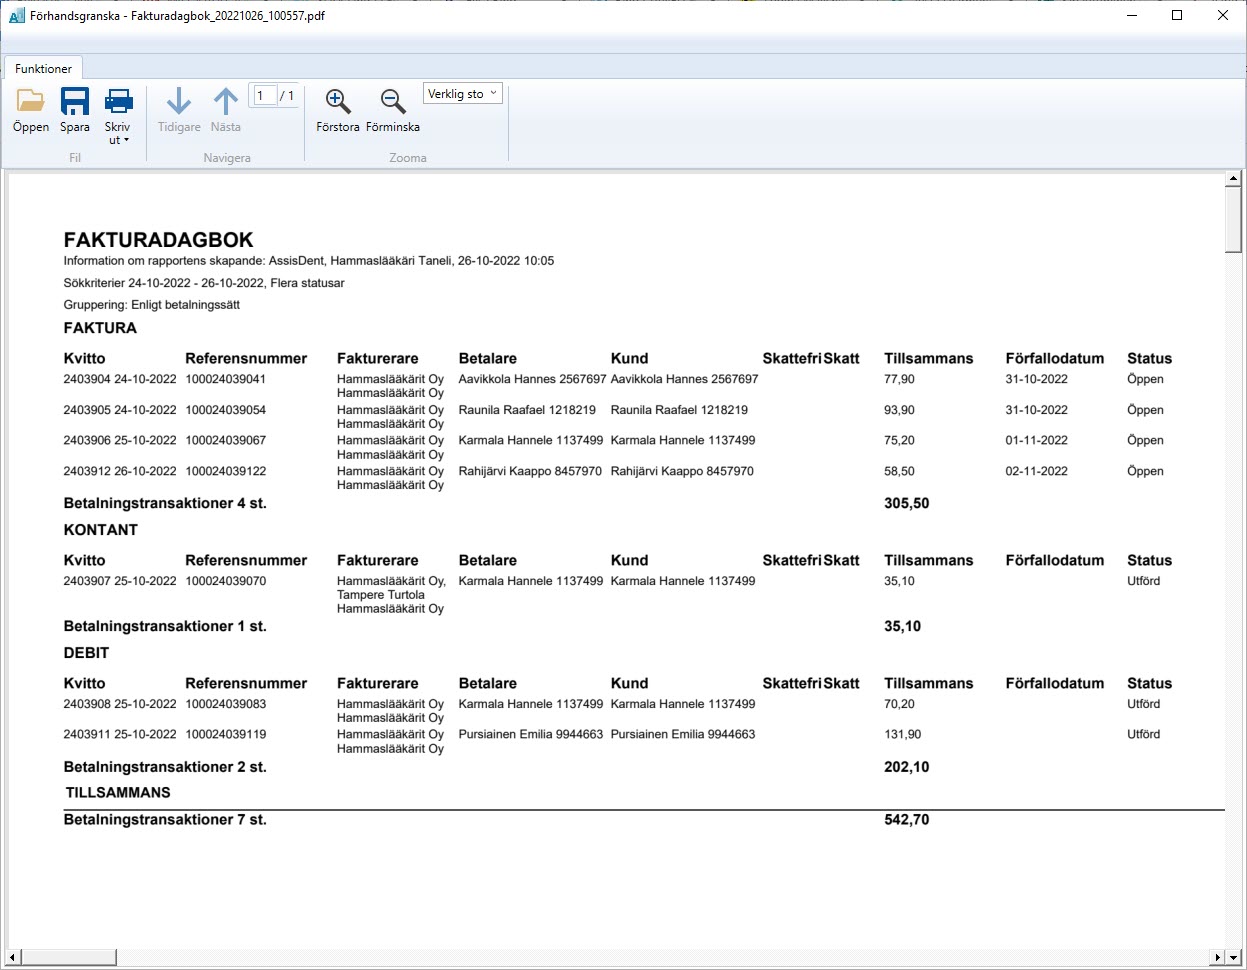Click the Skriv ut printer icon
This screenshot has width=1247, height=970.
118,103
